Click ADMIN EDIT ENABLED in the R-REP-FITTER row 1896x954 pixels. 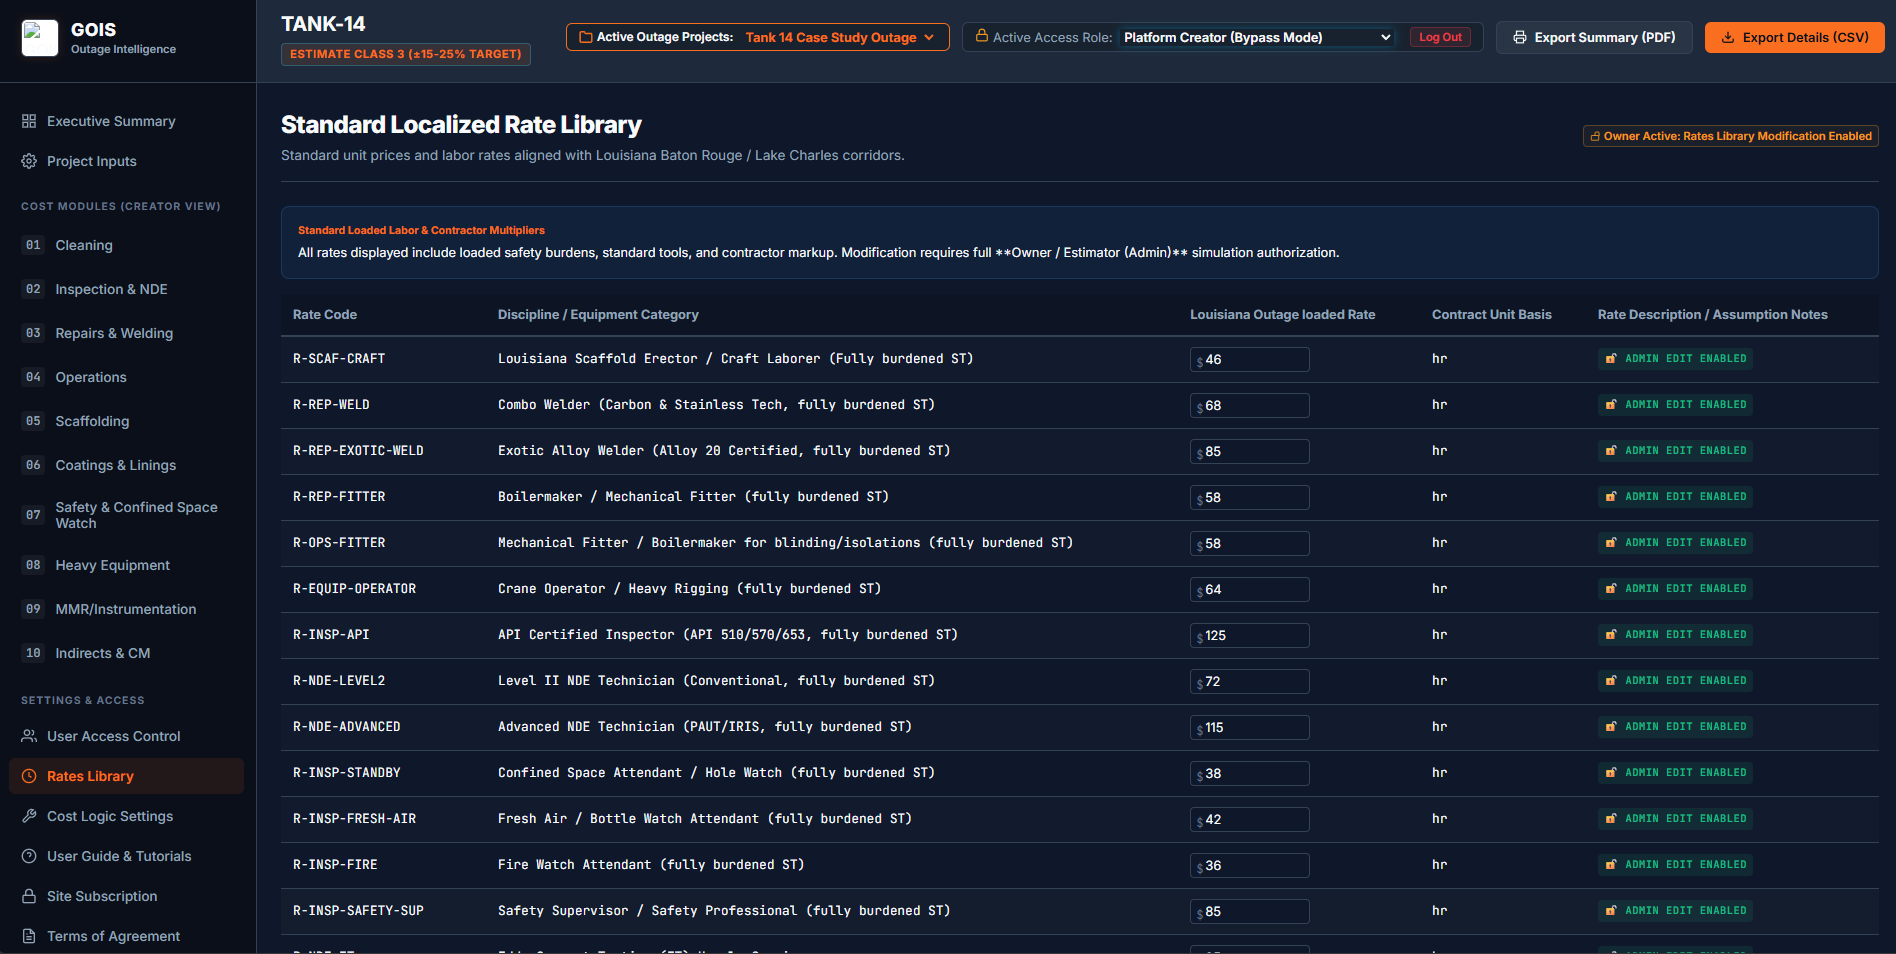[1675, 496]
